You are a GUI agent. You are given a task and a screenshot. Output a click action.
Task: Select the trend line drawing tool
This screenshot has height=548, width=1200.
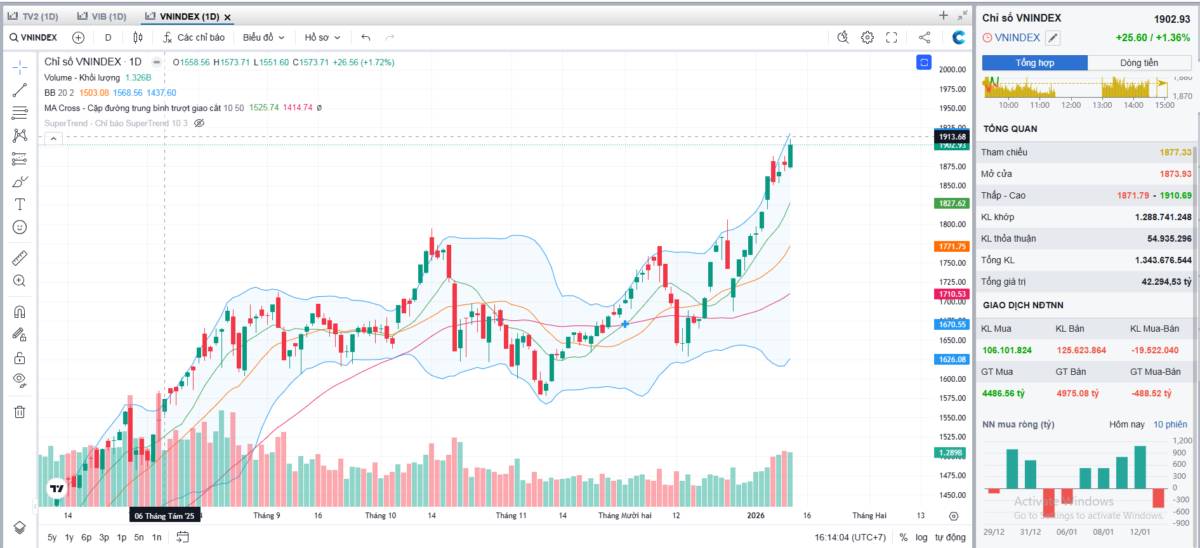(19, 90)
